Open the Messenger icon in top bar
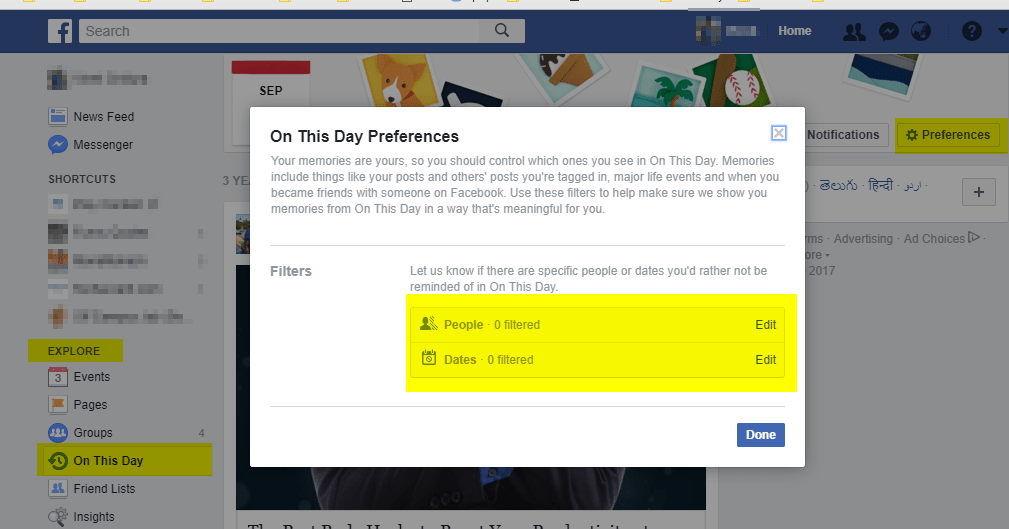Viewport: 1009px width, 529px height. click(x=888, y=31)
